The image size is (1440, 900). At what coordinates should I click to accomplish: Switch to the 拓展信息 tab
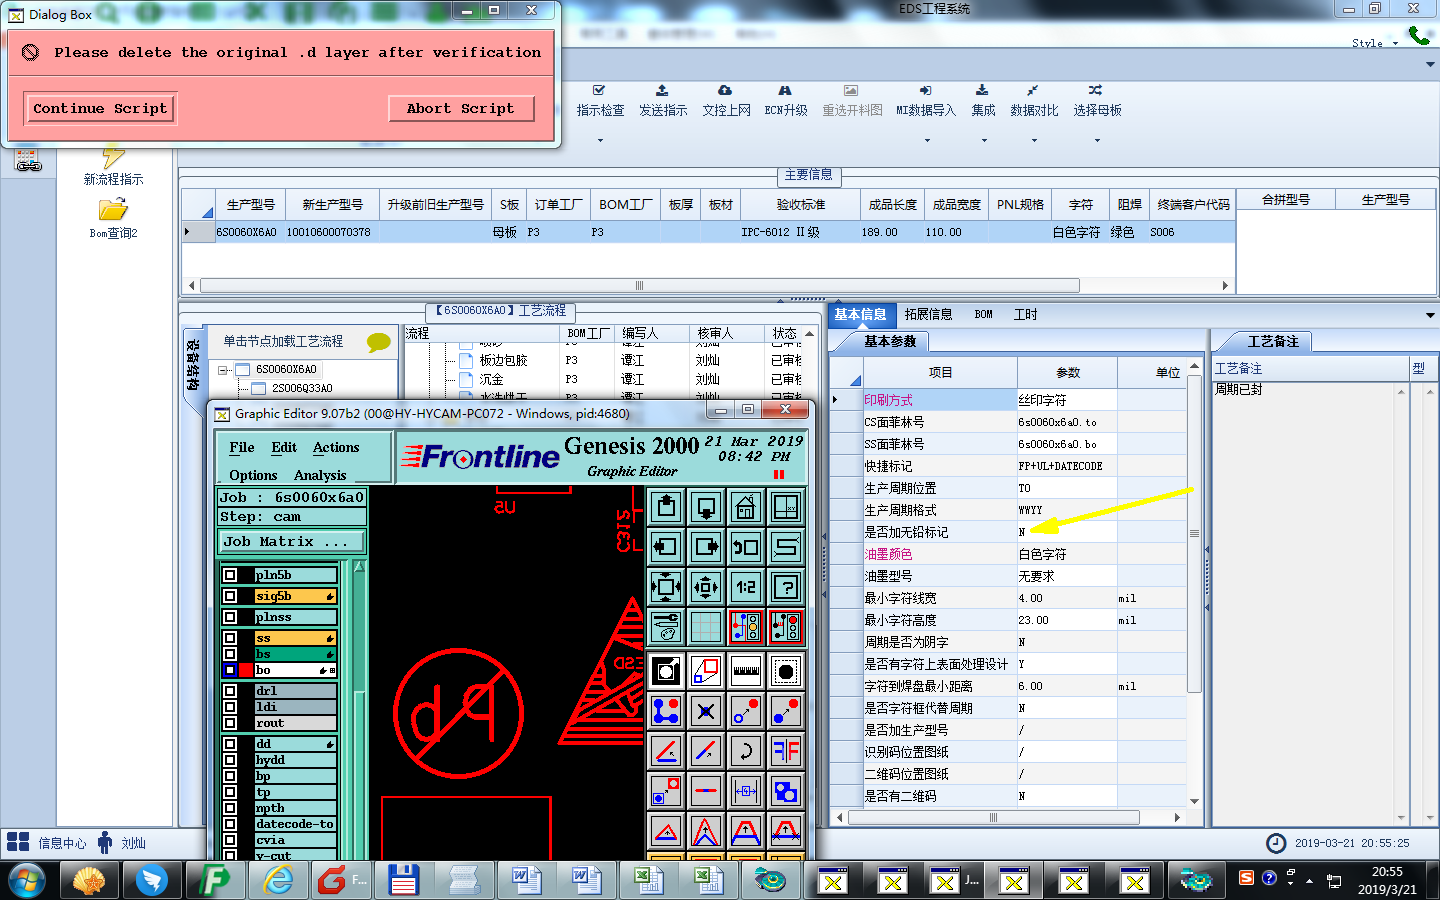[x=928, y=314]
